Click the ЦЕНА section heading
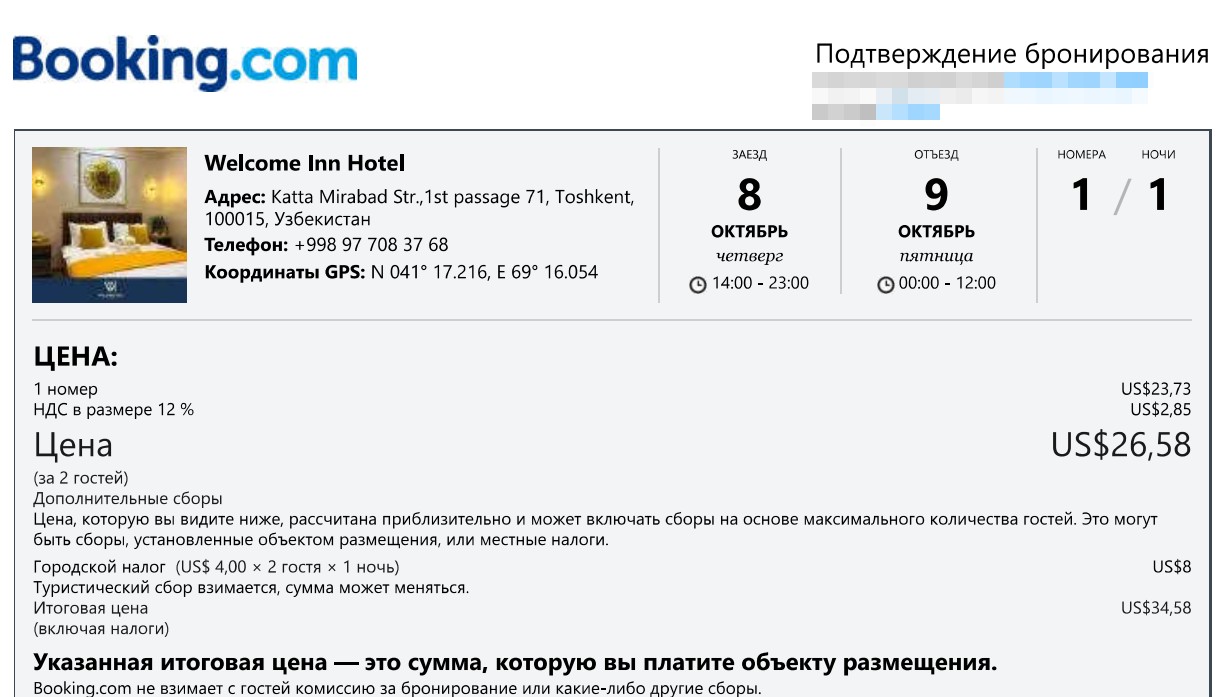This screenshot has width=1223, height=697. pyautogui.click(x=76, y=357)
